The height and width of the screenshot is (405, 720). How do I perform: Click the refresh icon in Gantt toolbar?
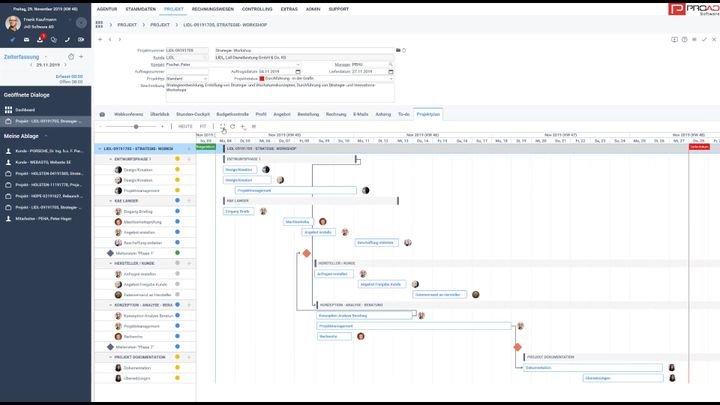[x=233, y=127]
